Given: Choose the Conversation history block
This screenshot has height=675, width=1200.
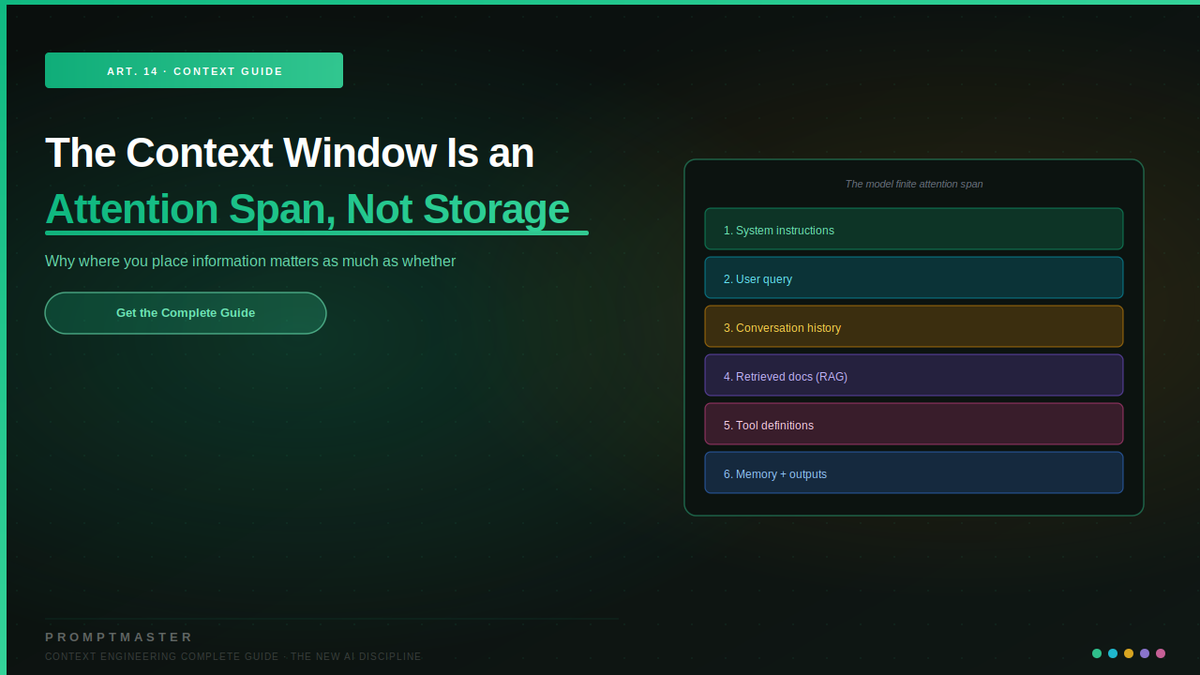Looking at the screenshot, I should click(914, 327).
